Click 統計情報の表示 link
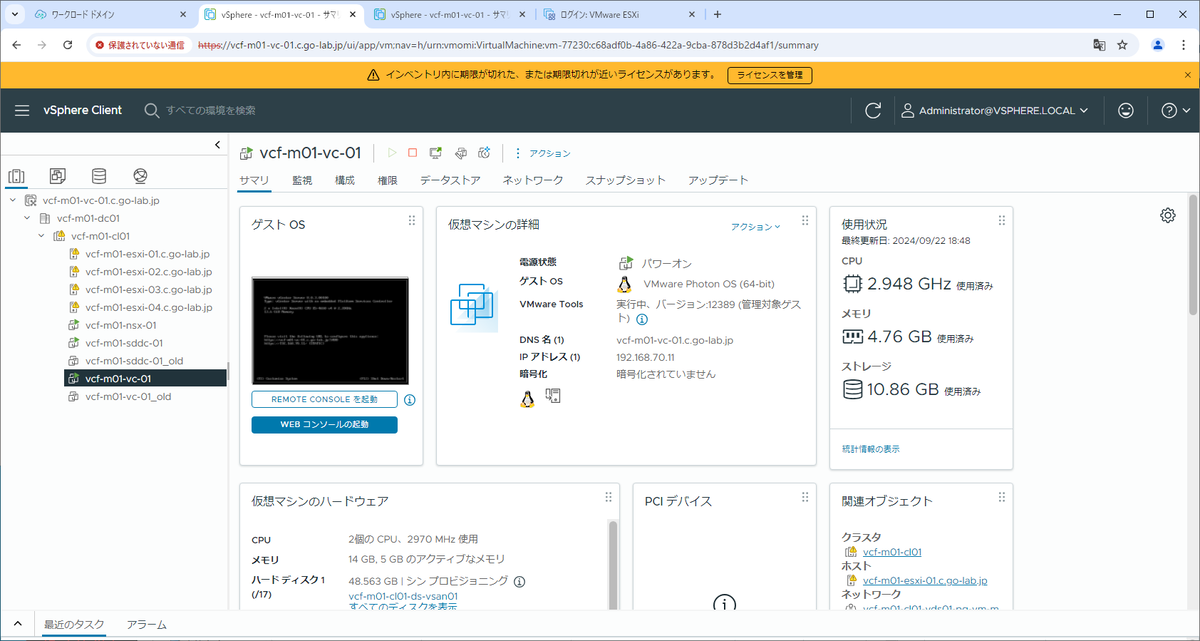The height and width of the screenshot is (641, 1200). coord(871,449)
